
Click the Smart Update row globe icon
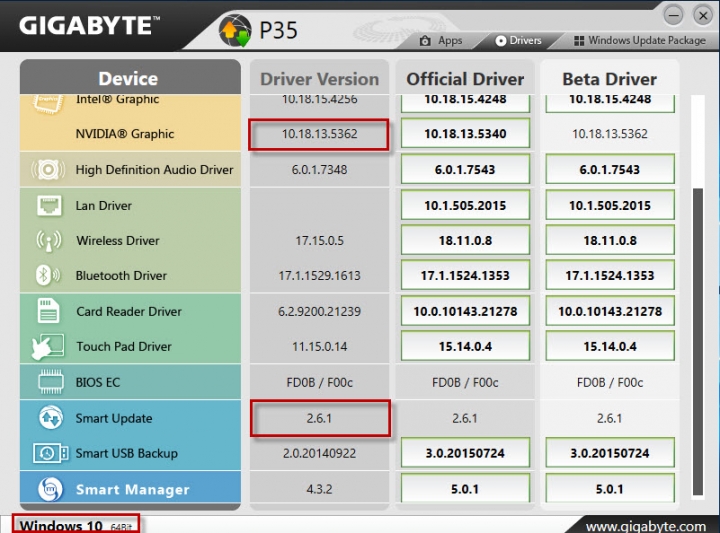50,417
